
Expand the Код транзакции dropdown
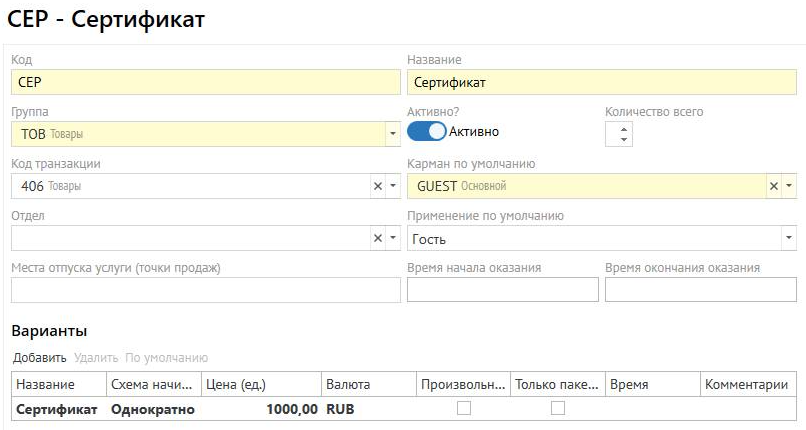click(x=393, y=186)
